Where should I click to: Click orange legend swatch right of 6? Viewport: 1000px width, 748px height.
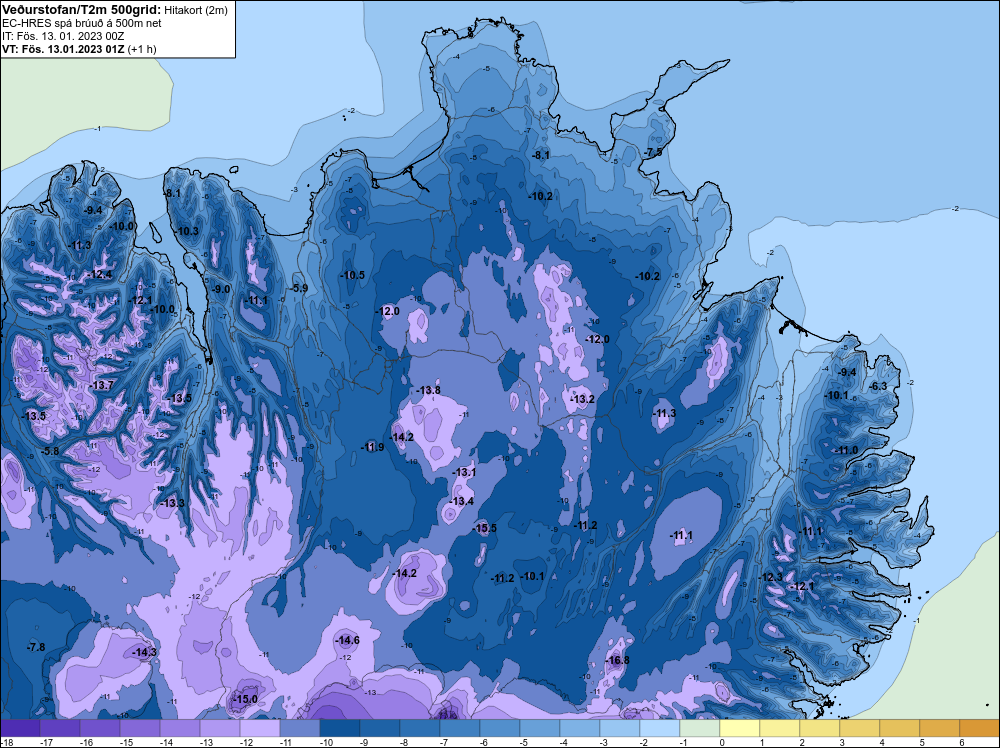click(x=980, y=728)
